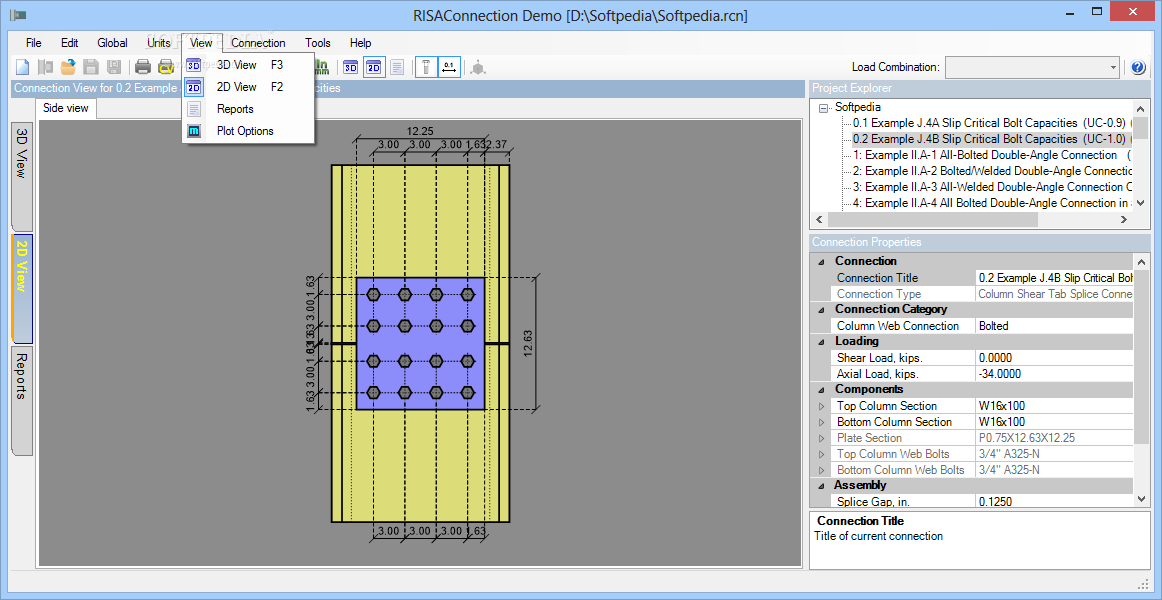Image resolution: width=1162 pixels, height=600 pixels.
Task: Click Project Explorer horizontal scrollbar right arrow
Action: (1124, 220)
